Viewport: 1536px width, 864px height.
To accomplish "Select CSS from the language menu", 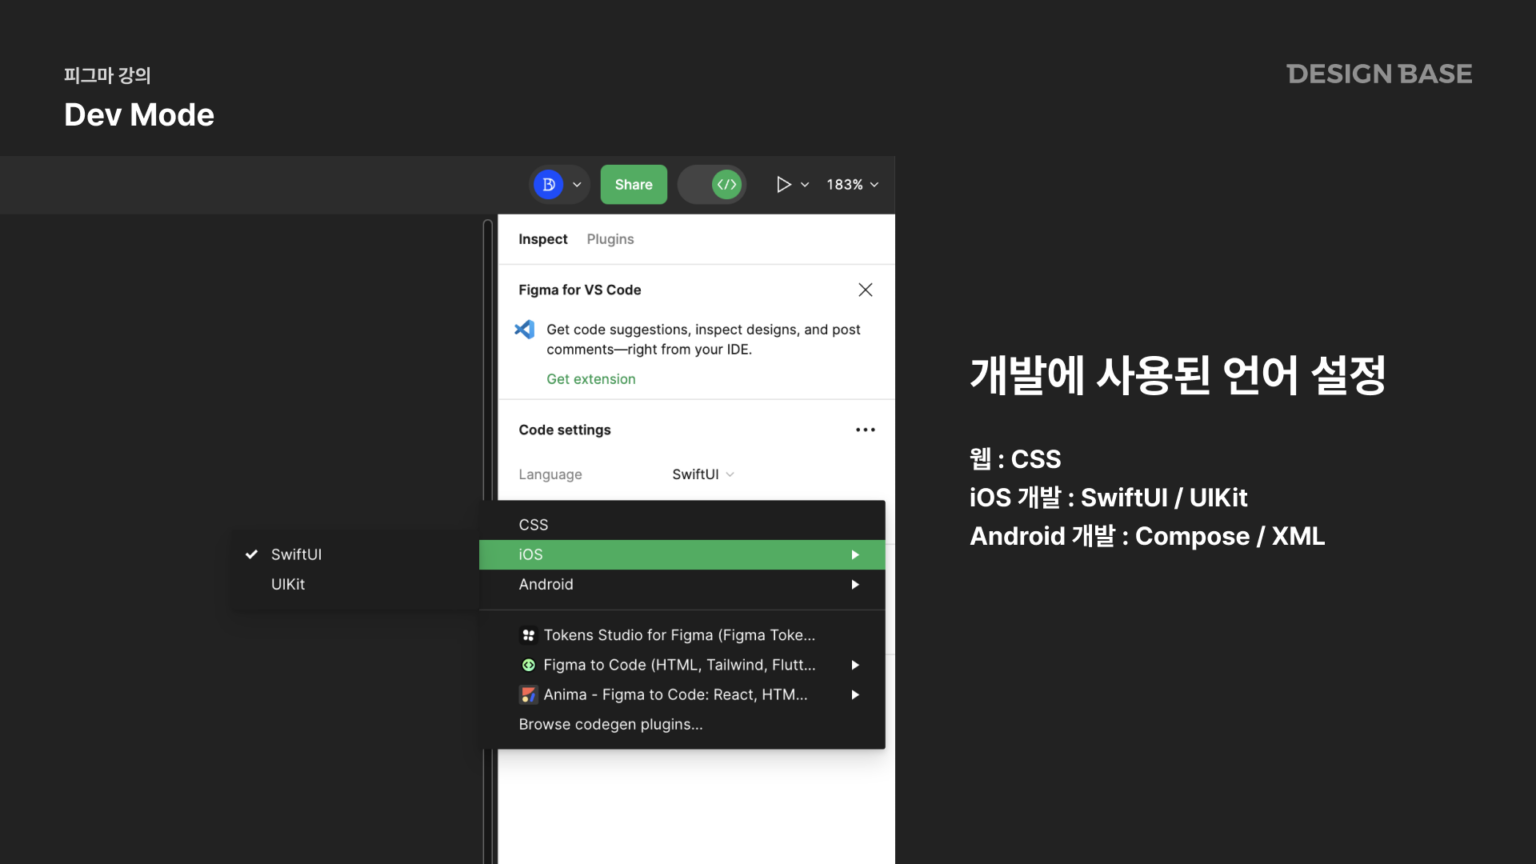I will coord(533,524).
